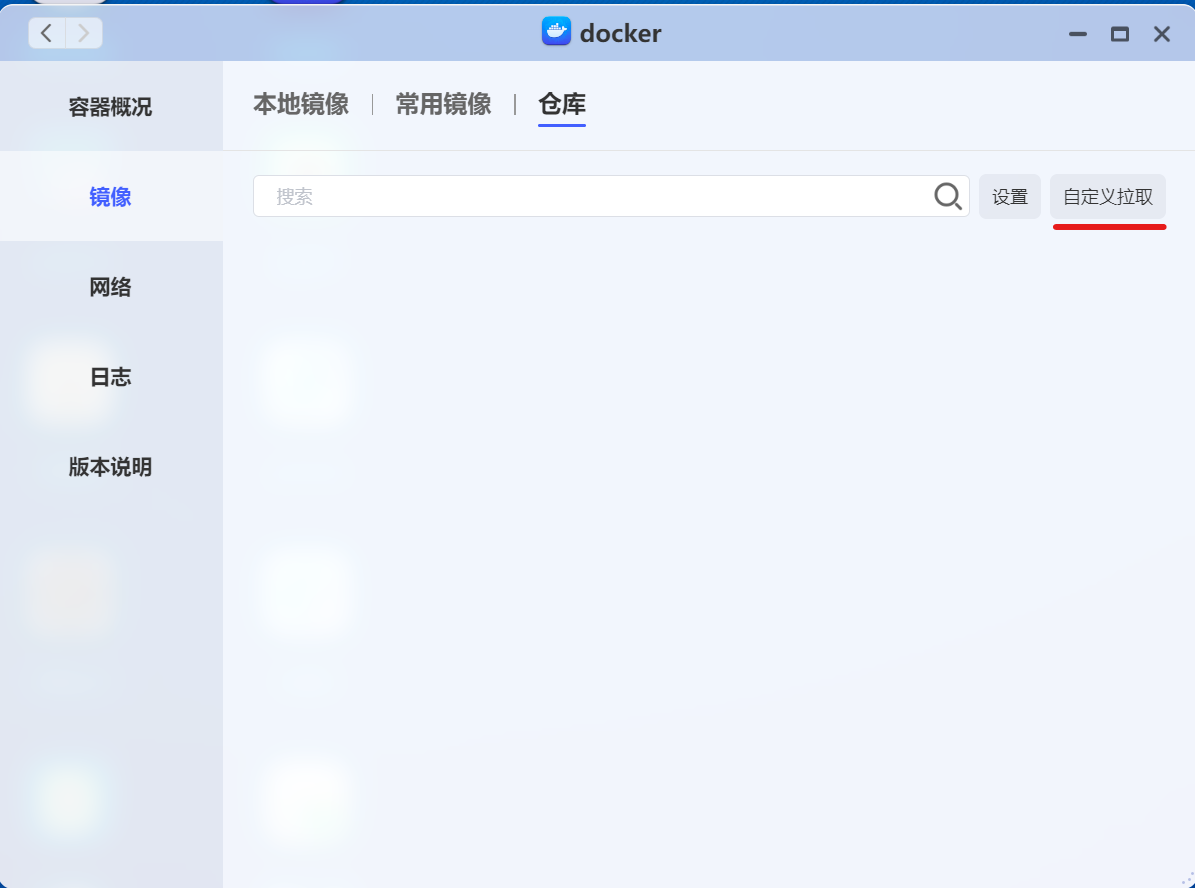Close the docker window
Image resolution: width=1195 pixels, height=888 pixels.
click(x=1161, y=34)
